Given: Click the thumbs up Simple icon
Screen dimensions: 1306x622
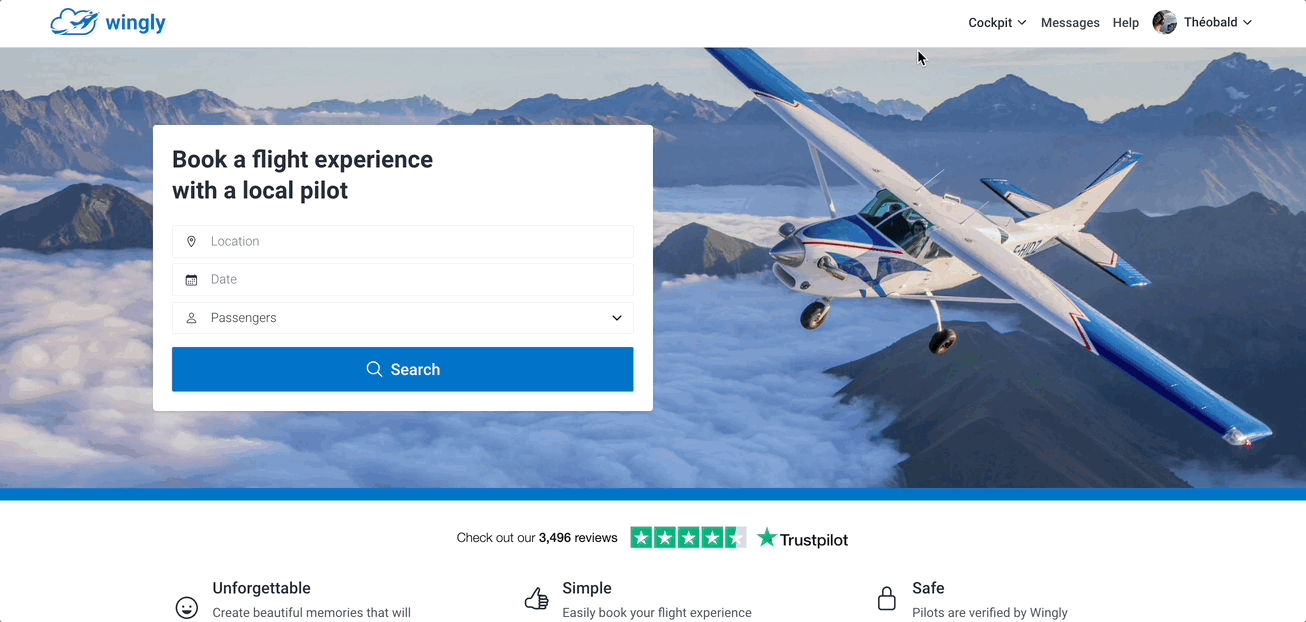Looking at the screenshot, I should (x=537, y=599).
